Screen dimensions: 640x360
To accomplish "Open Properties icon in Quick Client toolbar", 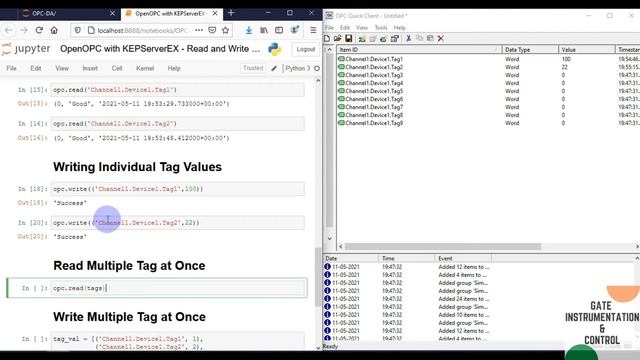I will (394, 38).
